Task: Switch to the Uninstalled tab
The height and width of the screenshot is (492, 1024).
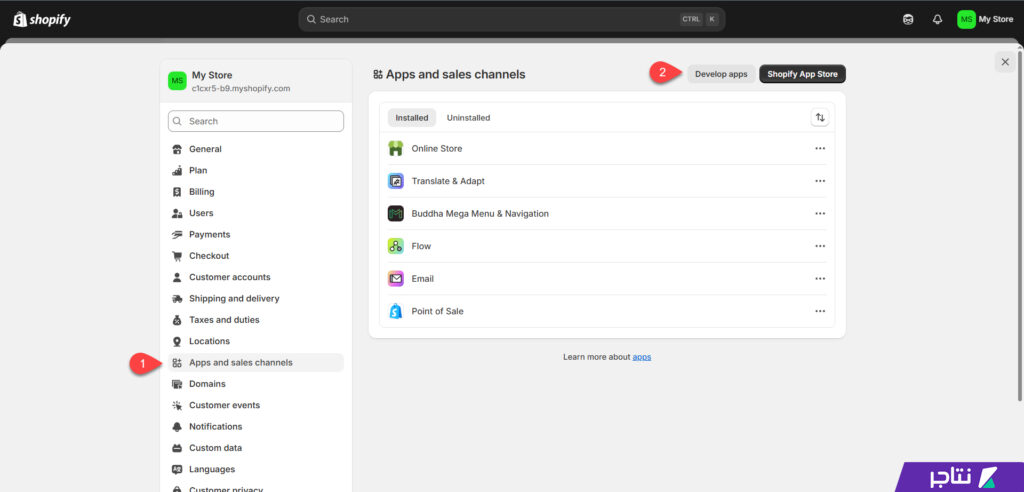Action: (468, 118)
